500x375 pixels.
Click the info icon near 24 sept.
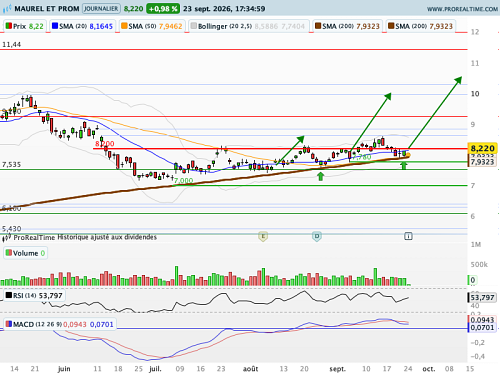tap(408, 236)
